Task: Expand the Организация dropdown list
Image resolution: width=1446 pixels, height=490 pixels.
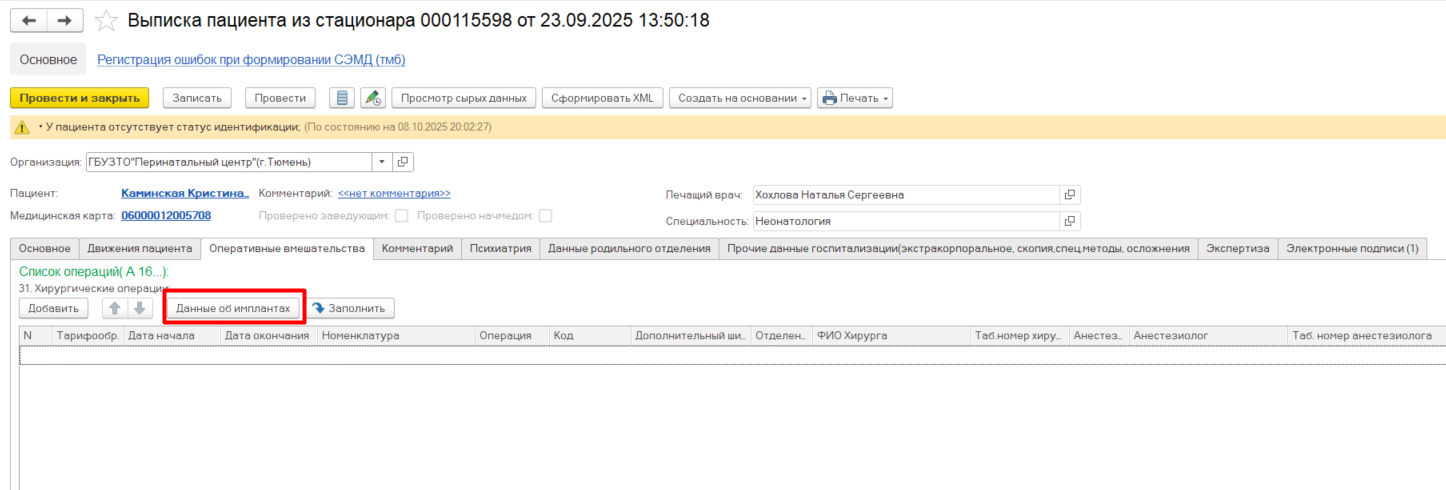Action: coord(382,162)
